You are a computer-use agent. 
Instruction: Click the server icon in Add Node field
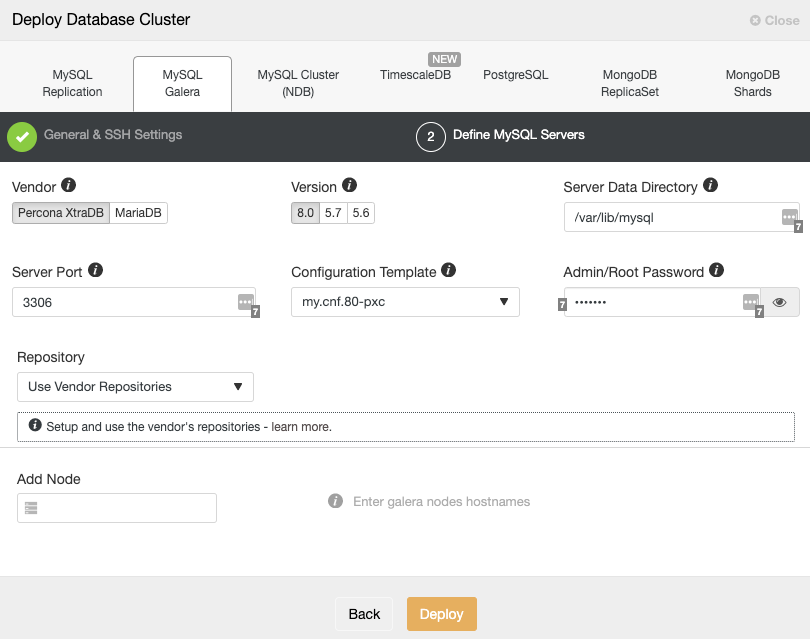point(31,508)
